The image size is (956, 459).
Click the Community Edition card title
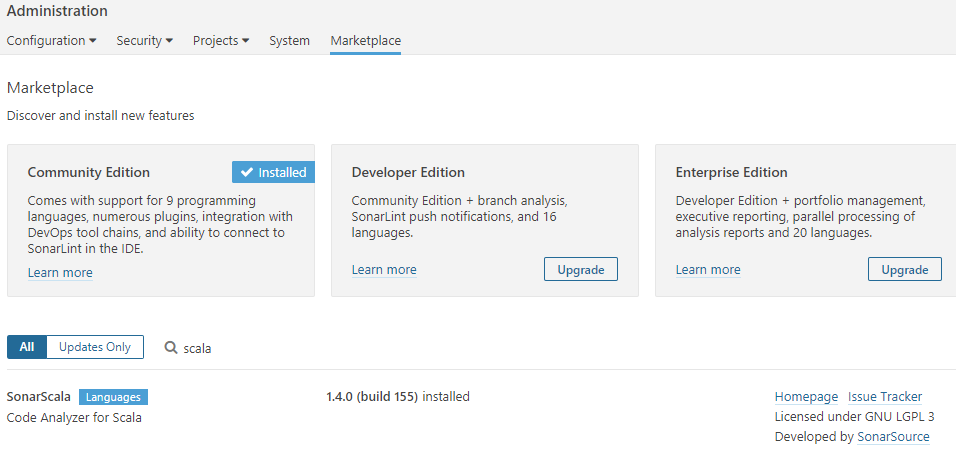(x=88, y=173)
